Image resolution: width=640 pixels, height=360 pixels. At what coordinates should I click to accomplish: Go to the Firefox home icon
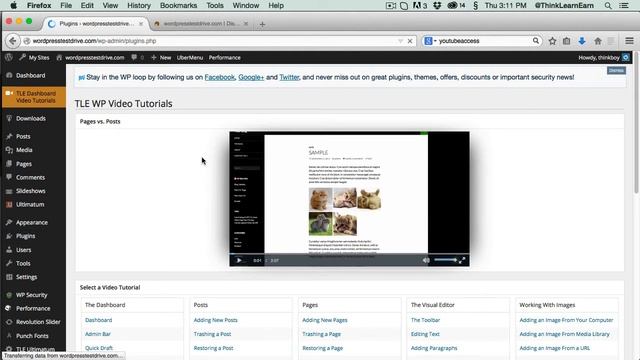click(598, 41)
